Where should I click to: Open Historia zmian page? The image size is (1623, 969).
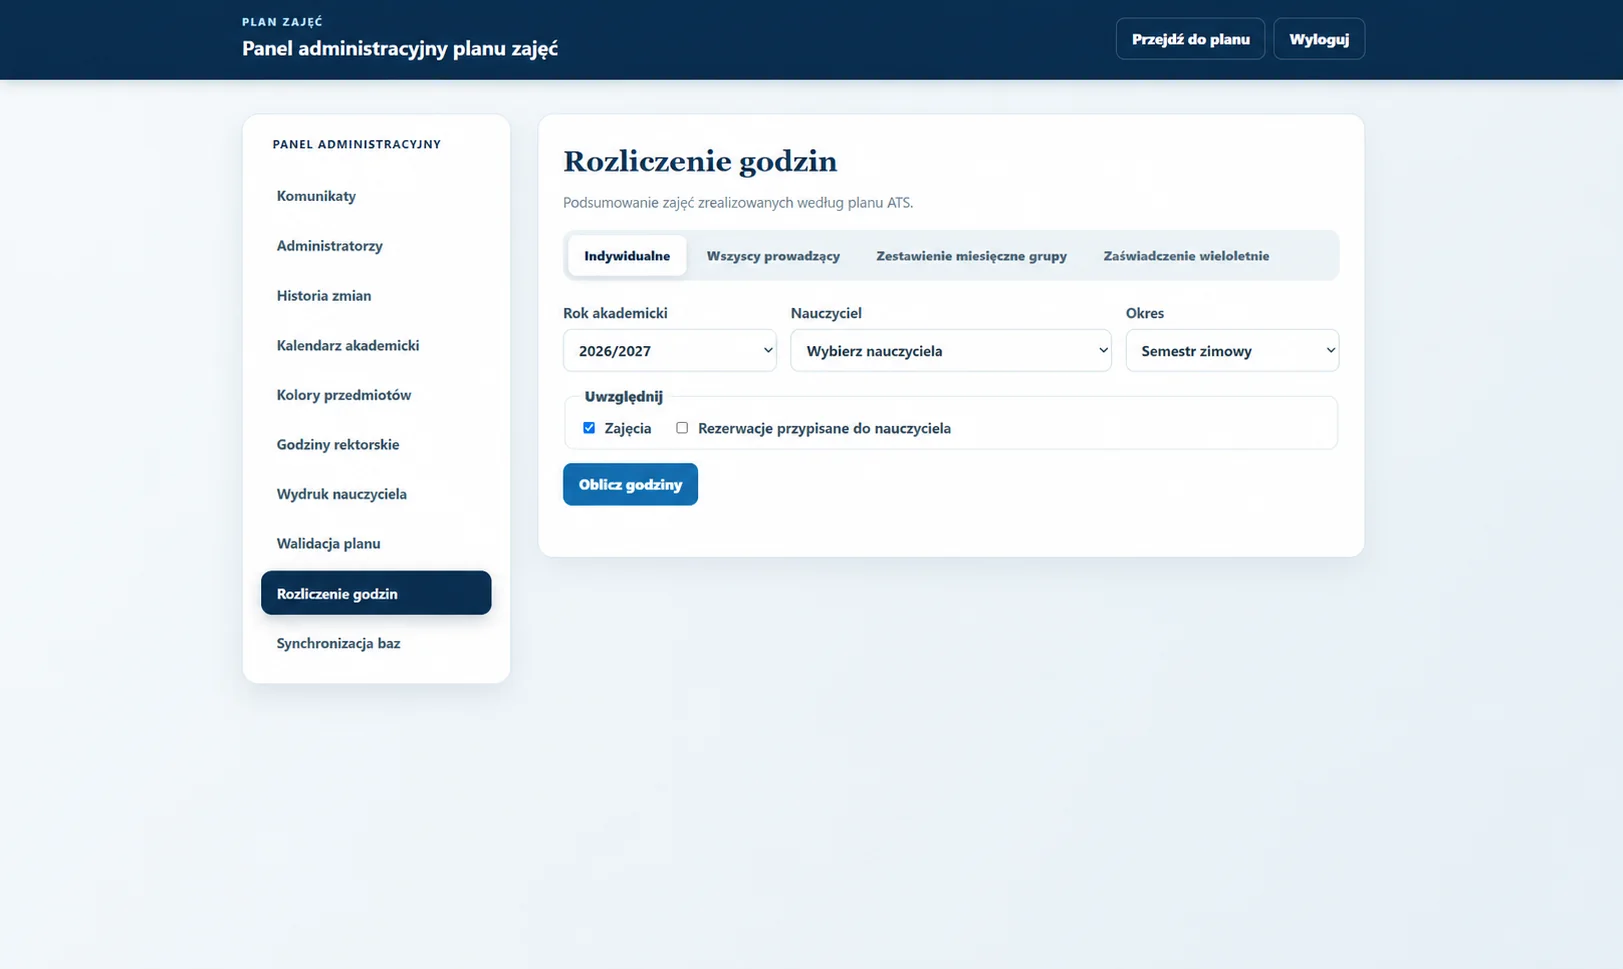[376, 296]
